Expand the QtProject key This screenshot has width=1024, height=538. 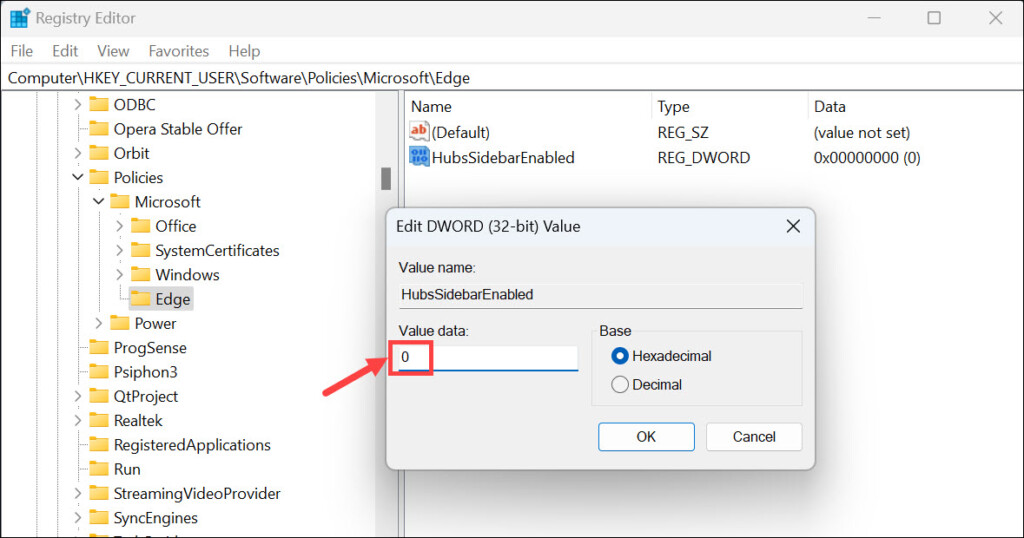pyautogui.click(x=78, y=396)
